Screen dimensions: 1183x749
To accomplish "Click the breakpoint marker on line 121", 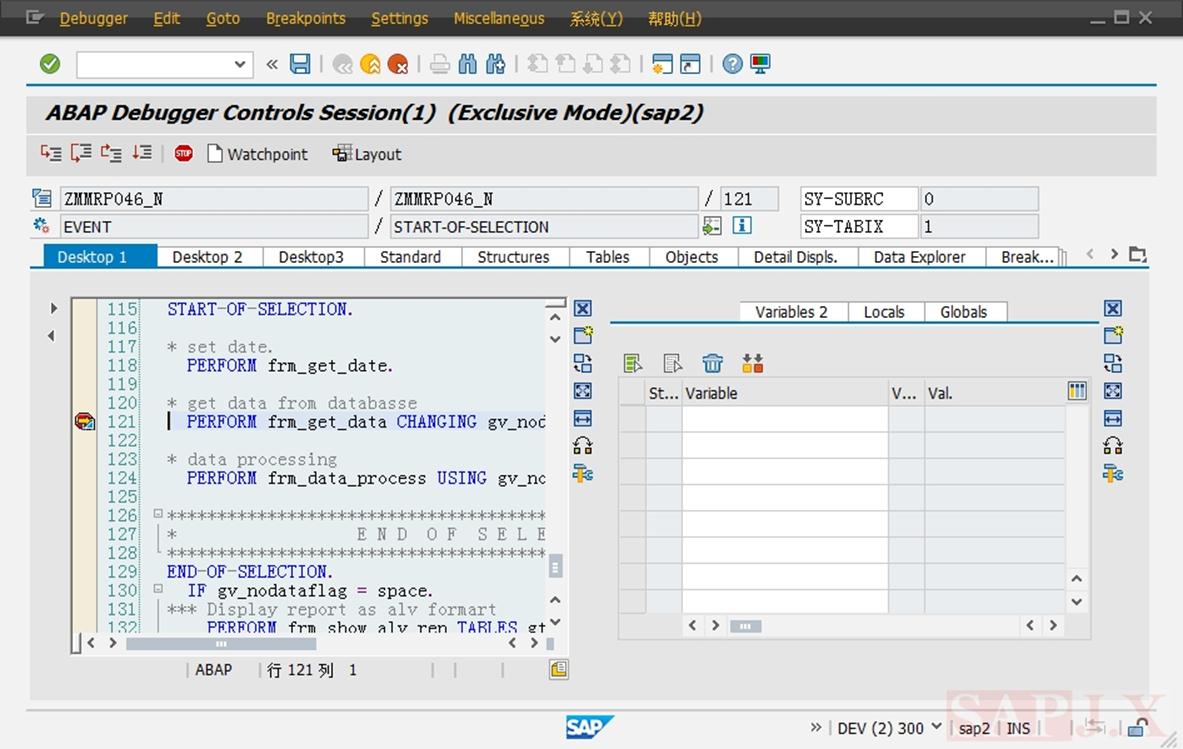I will [84, 421].
